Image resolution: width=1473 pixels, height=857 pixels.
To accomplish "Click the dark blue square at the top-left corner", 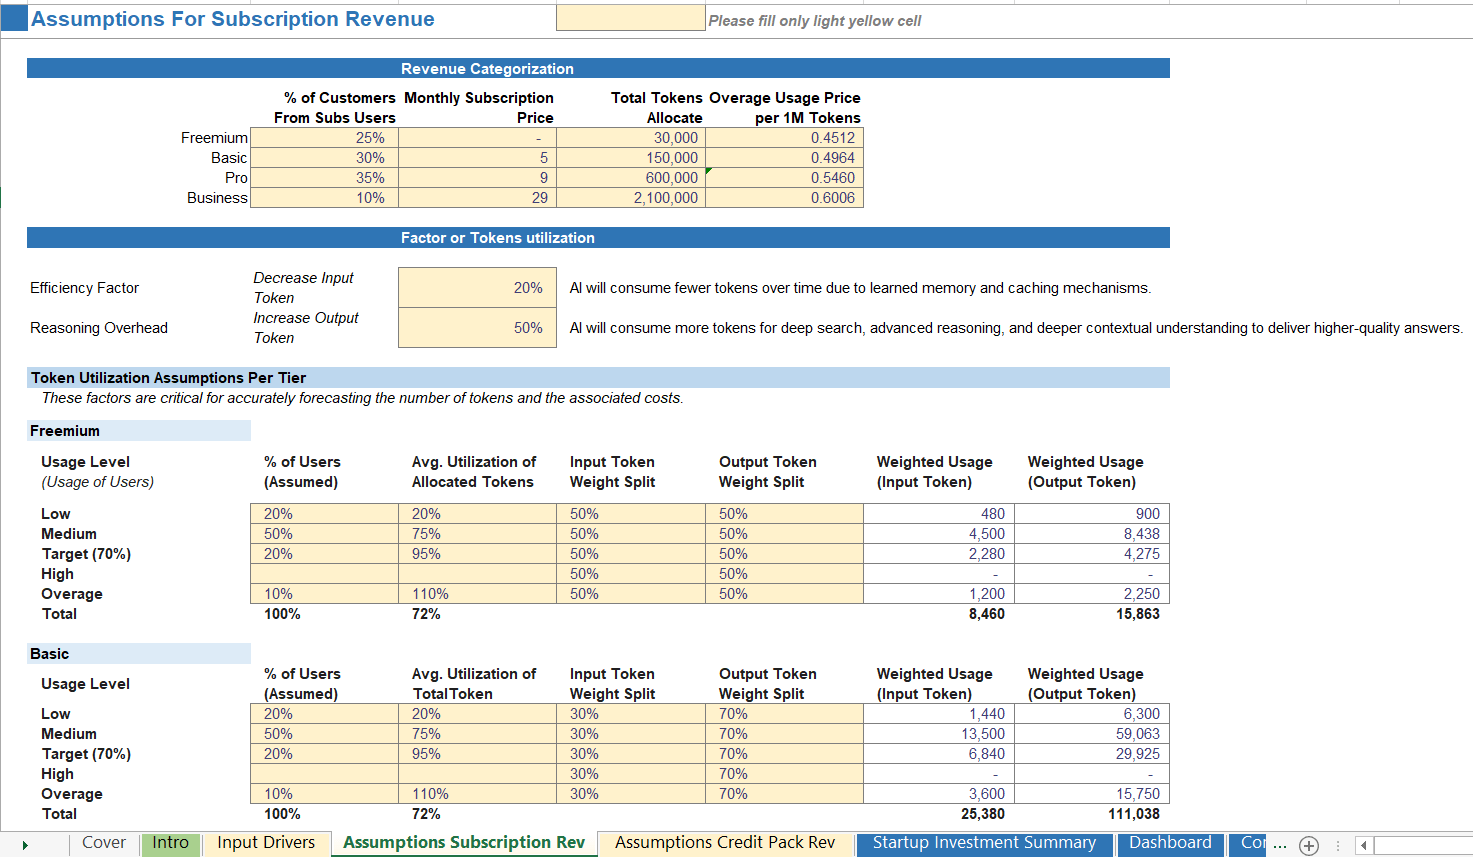I will [13, 17].
